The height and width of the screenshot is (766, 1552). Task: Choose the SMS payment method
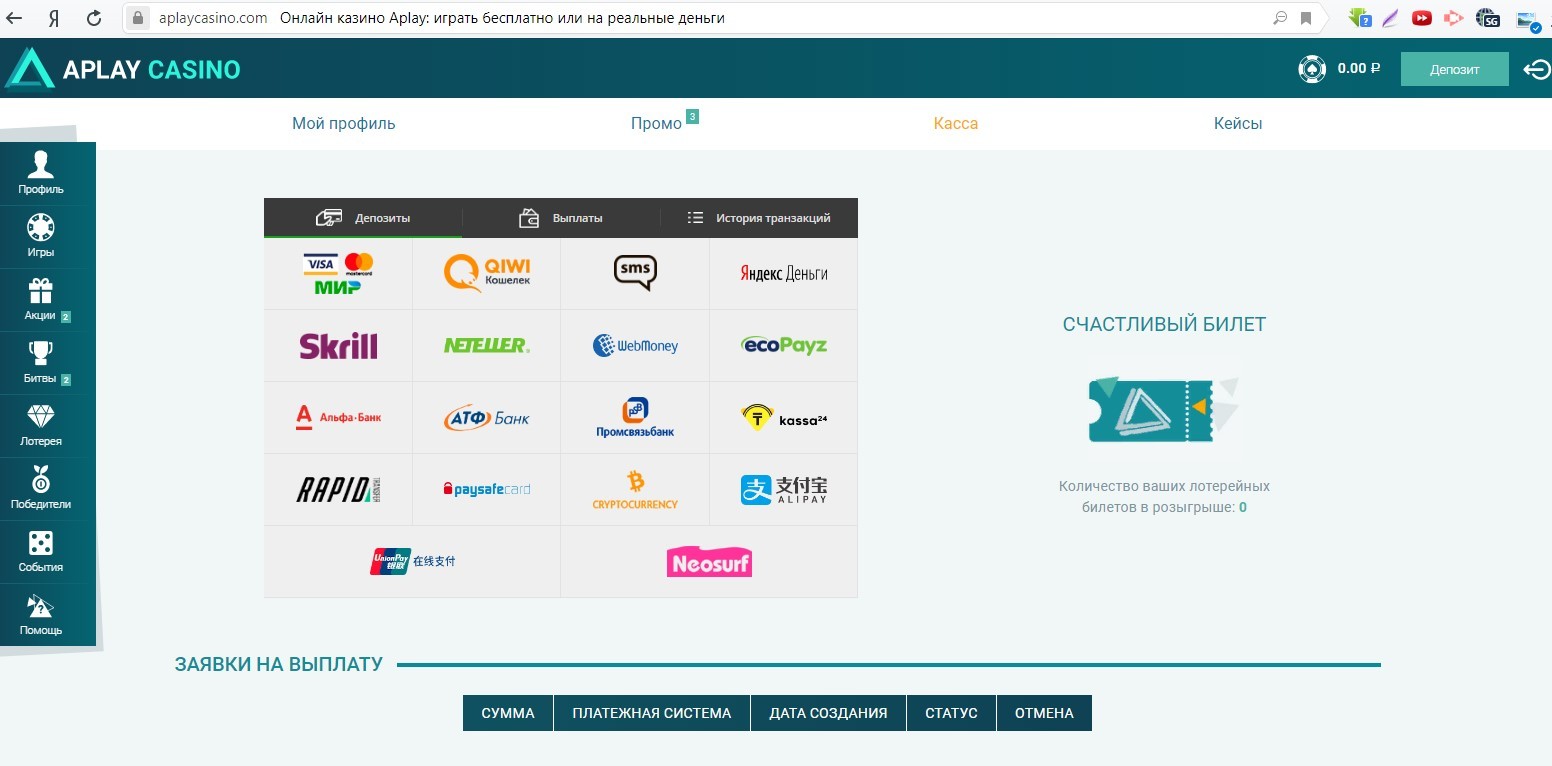pyautogui.click(x=635, y=274)
